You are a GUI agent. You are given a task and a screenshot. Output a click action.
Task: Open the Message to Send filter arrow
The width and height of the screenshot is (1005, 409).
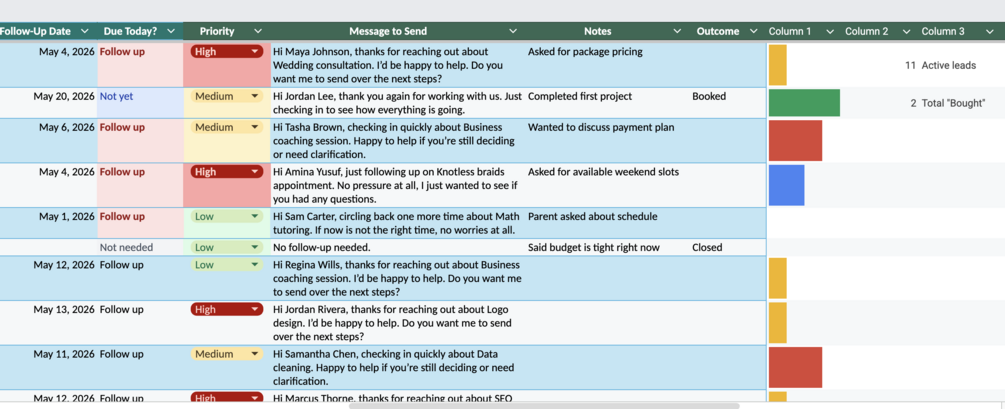coord(513,31)
